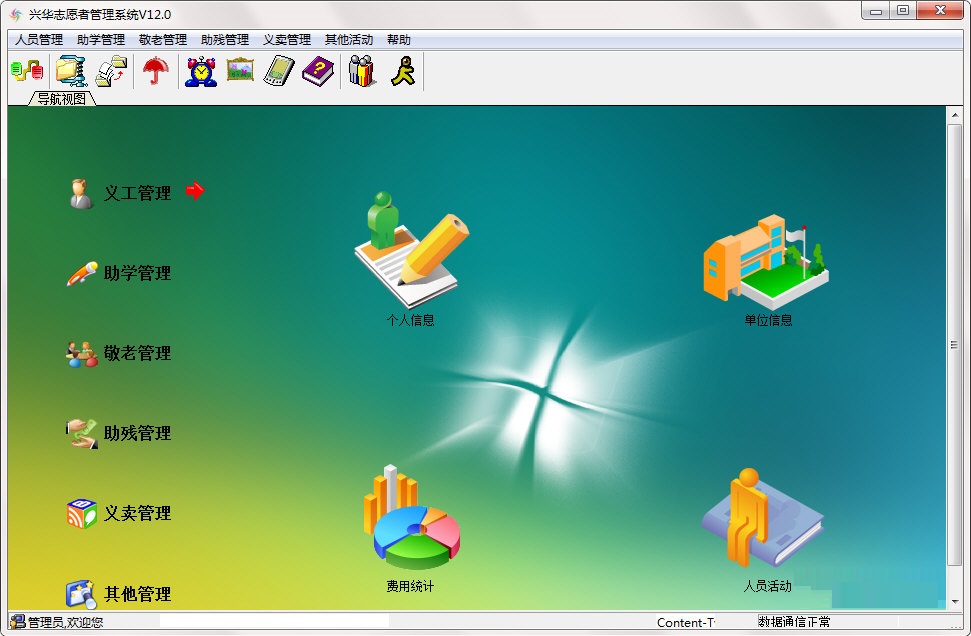
Task: Click the 个人信息 label text
Action: click(411, 320)
